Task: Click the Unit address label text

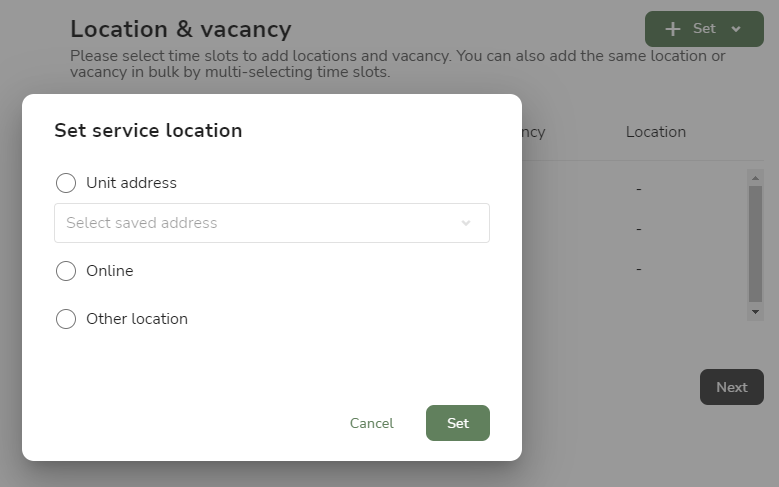Action: pos(131,183)
